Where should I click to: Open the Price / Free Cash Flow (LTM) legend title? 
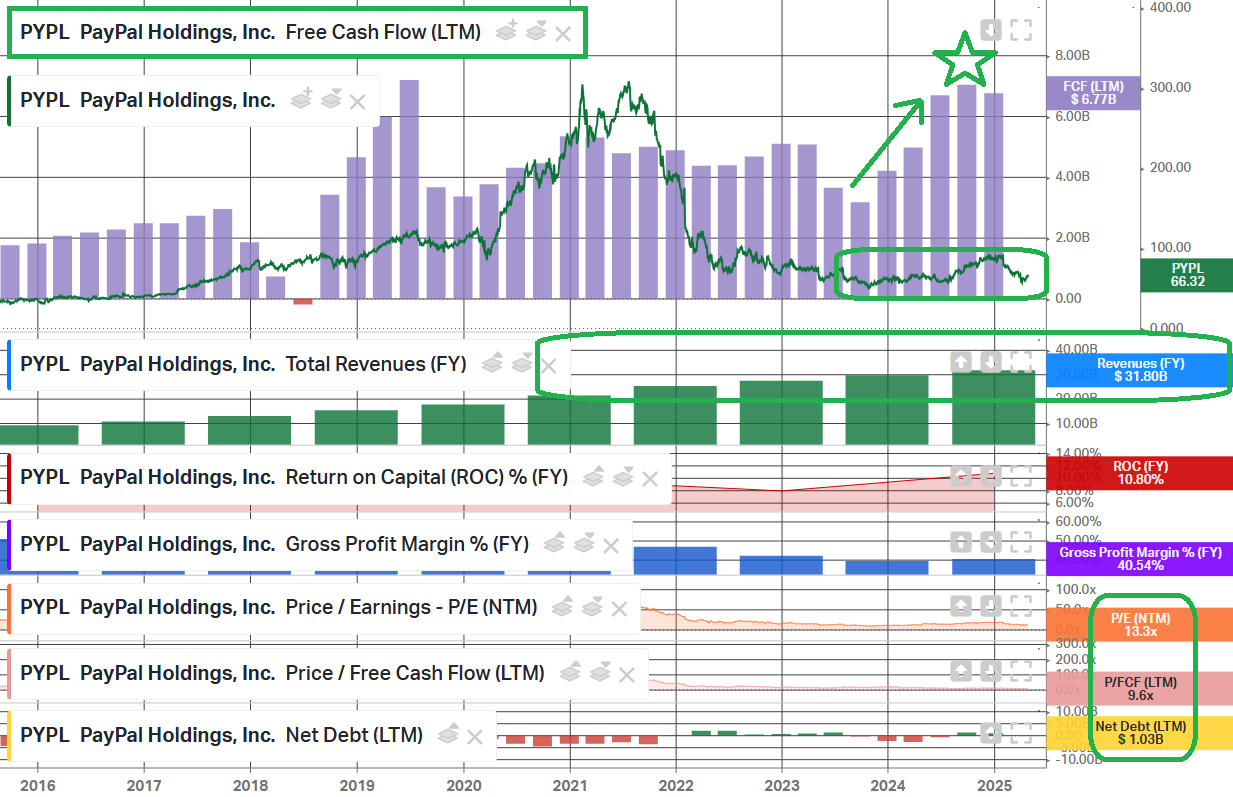click(282, 673)
